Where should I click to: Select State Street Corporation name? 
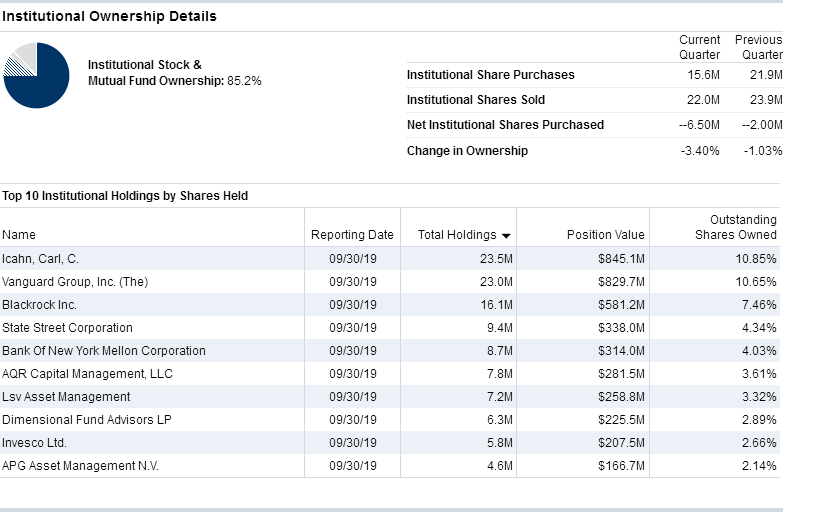67,328
